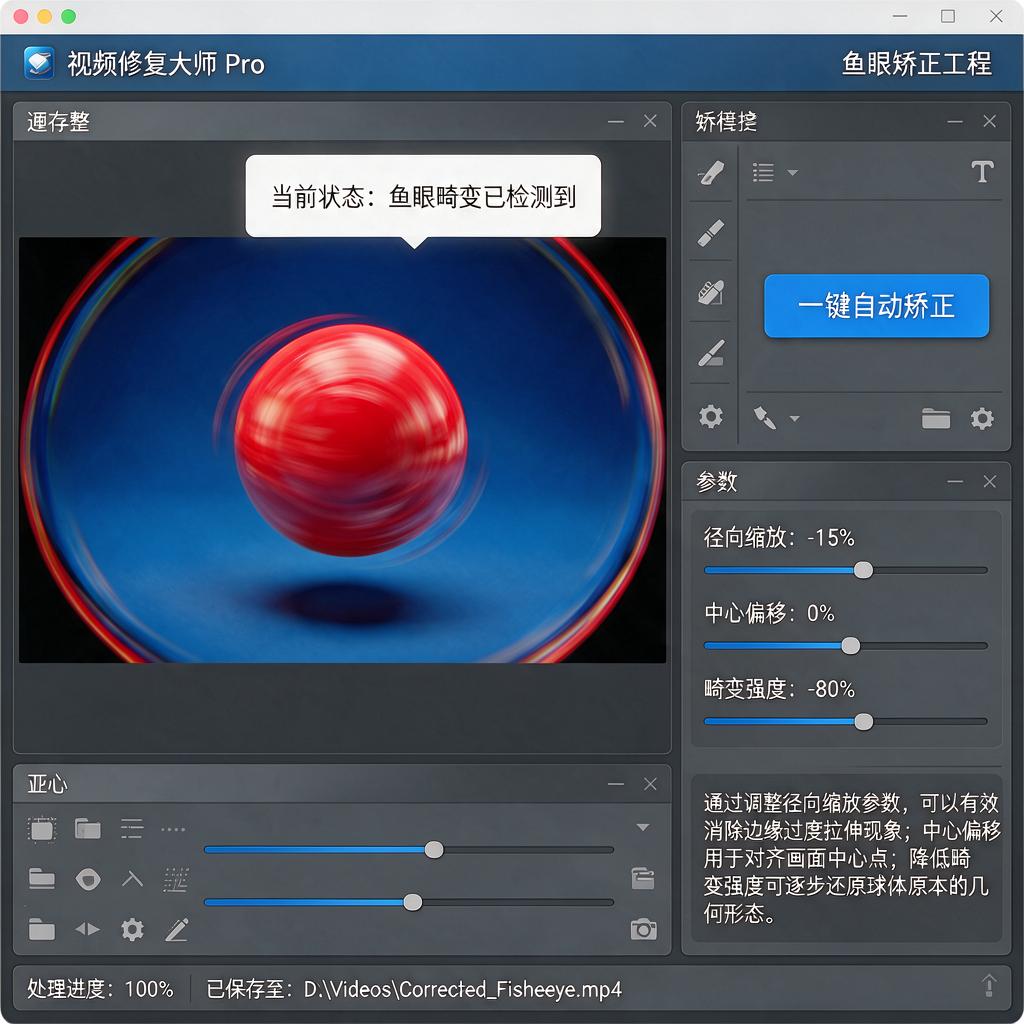Click the 处理进度：100% status text

[x=100, y=989]
